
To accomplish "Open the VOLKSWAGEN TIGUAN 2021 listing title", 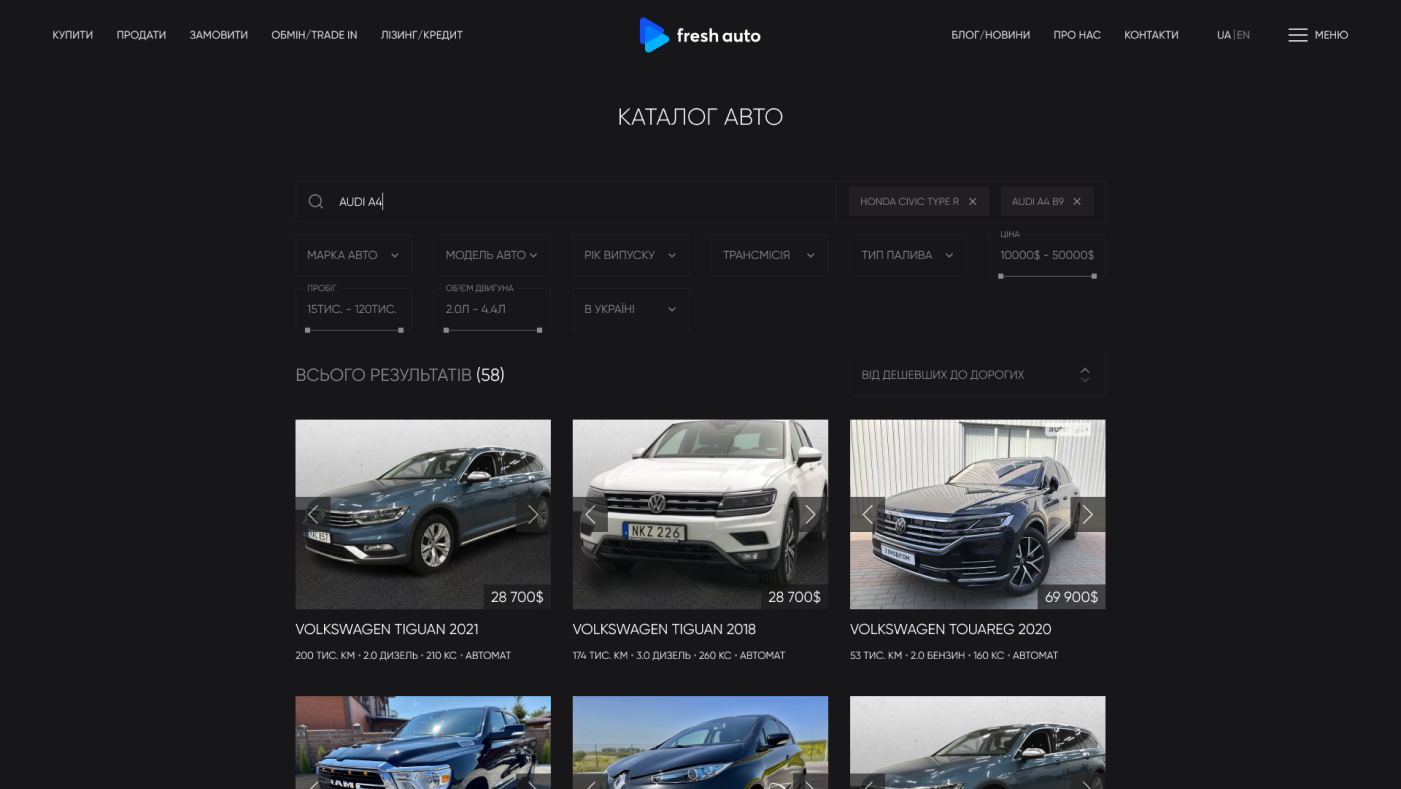I will (387, 629).
